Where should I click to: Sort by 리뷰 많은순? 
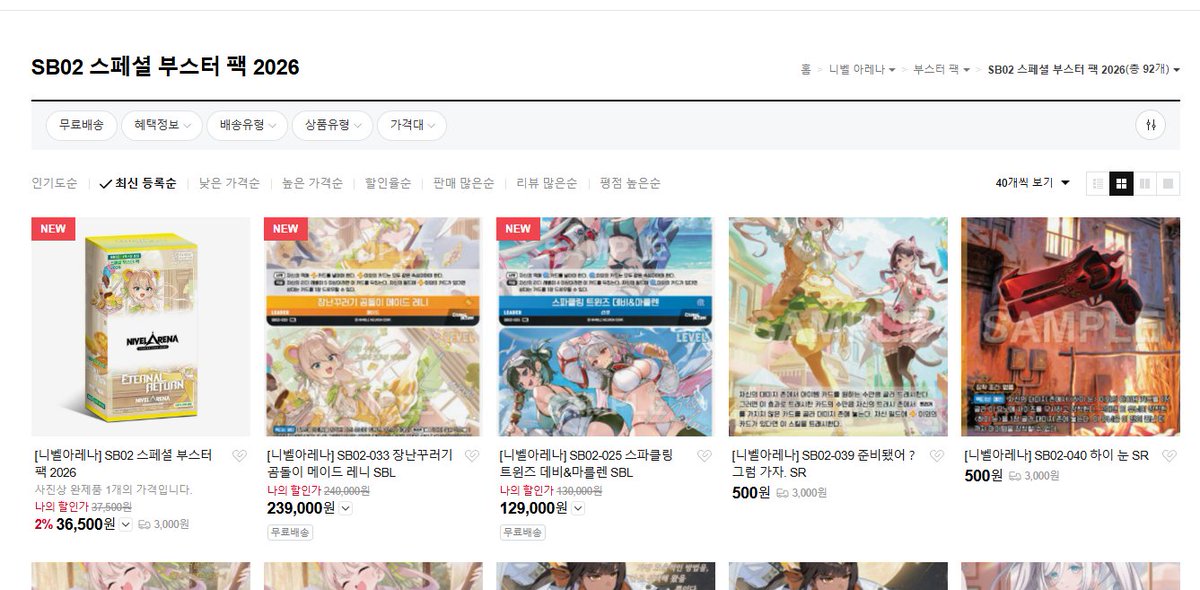pyautogui.click(x=547, y=183)
